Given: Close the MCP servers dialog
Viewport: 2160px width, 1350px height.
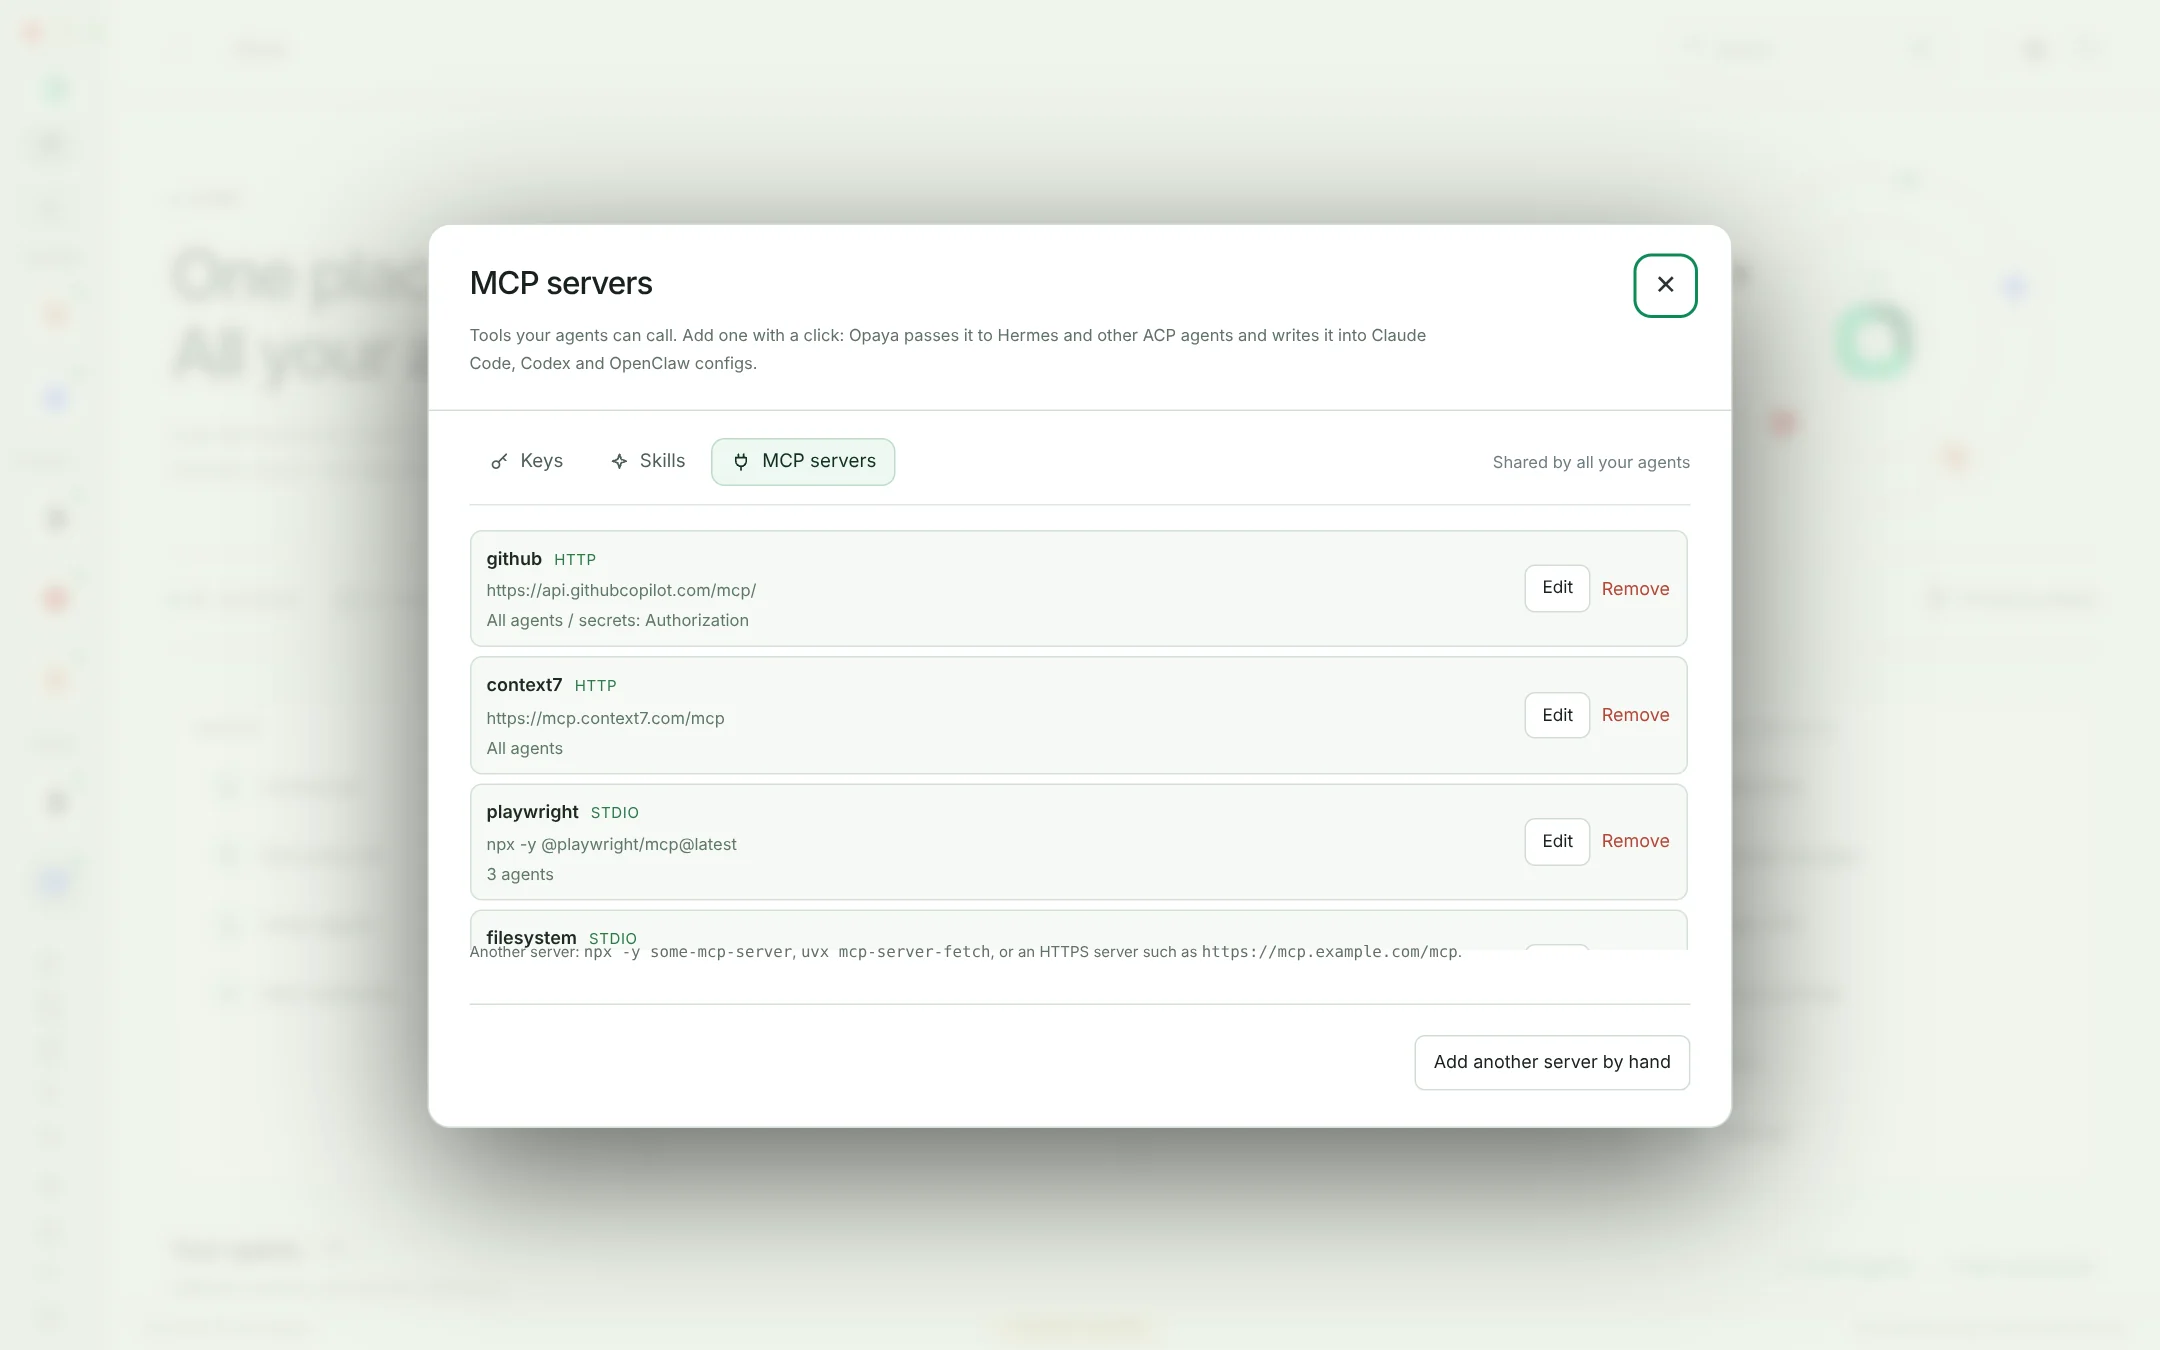Looking at the screenshot, I should pyautogui.click(x=1665, y=285).
